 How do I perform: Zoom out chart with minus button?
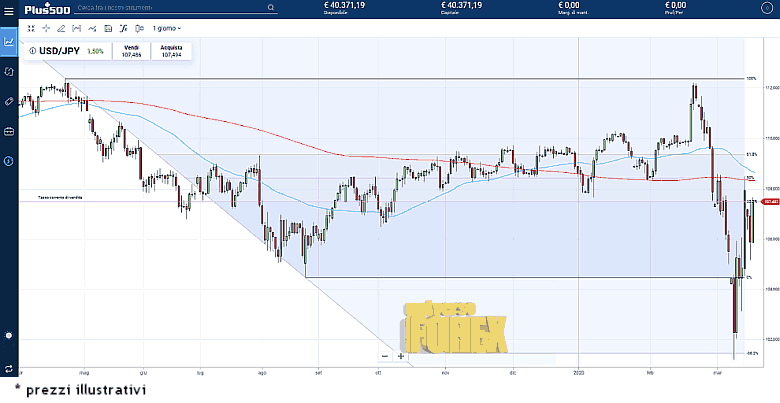(385, 355)
